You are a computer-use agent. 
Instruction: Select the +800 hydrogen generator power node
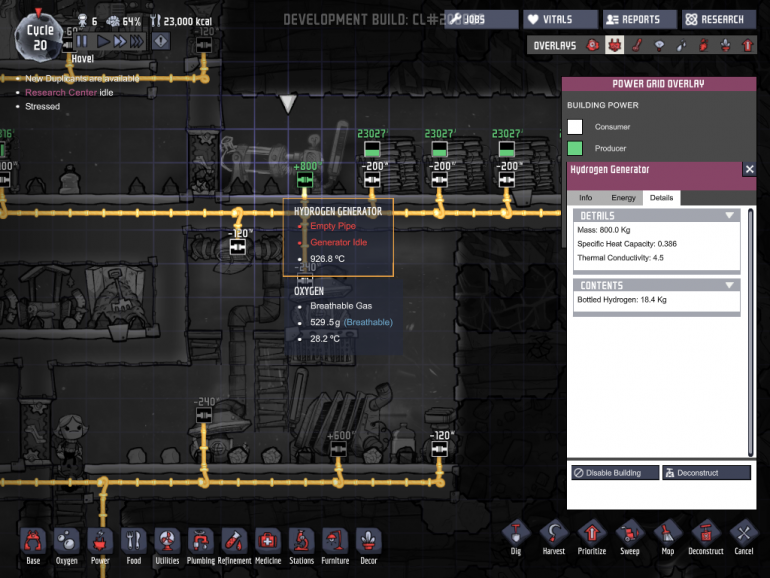click(x=304, y=180)
